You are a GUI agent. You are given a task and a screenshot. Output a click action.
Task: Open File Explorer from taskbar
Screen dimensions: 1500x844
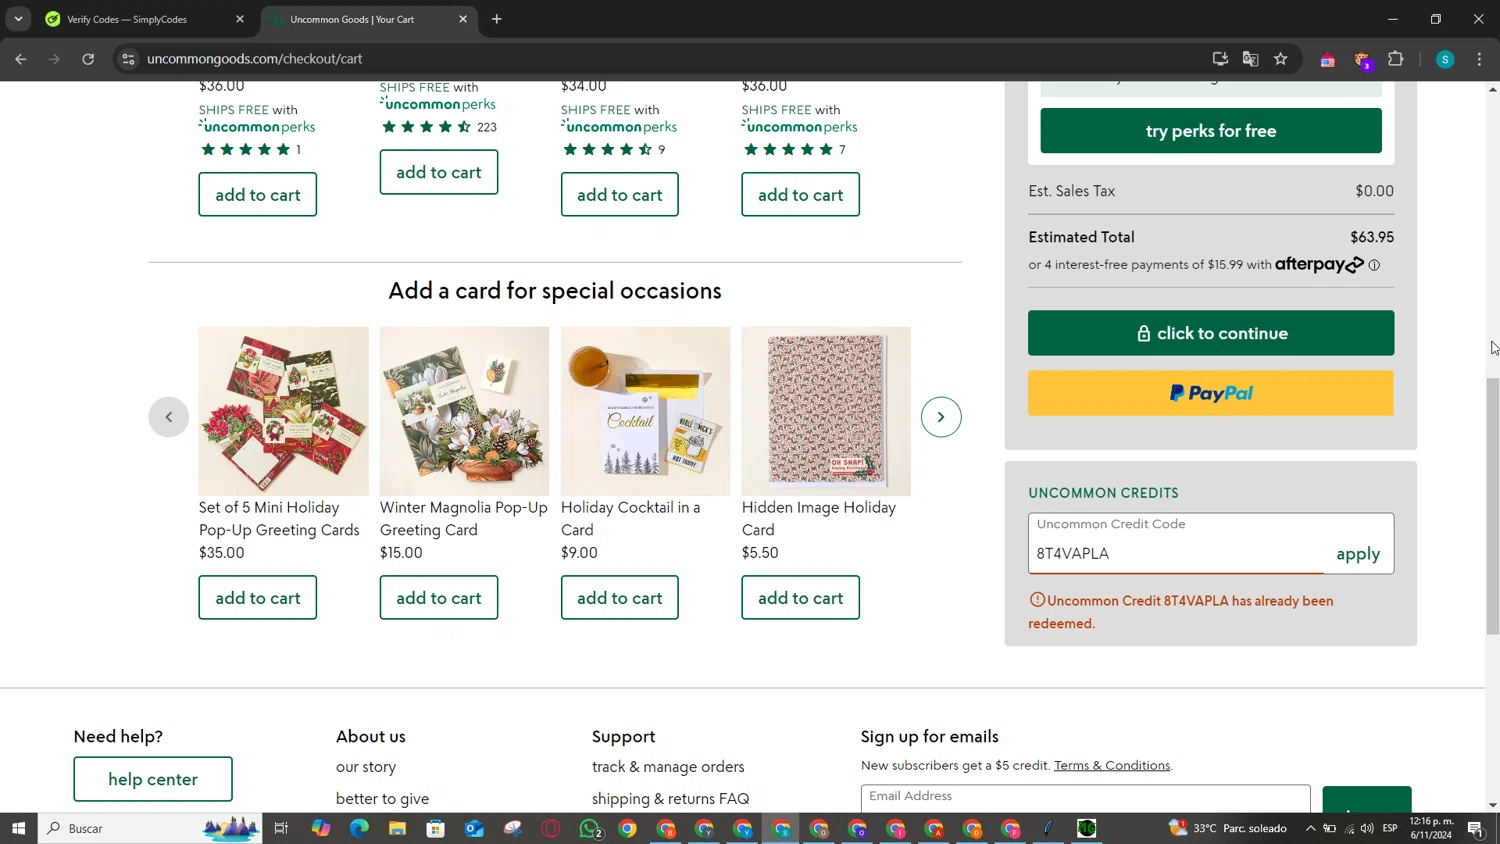pyautogui.click(x=397, y=828)
